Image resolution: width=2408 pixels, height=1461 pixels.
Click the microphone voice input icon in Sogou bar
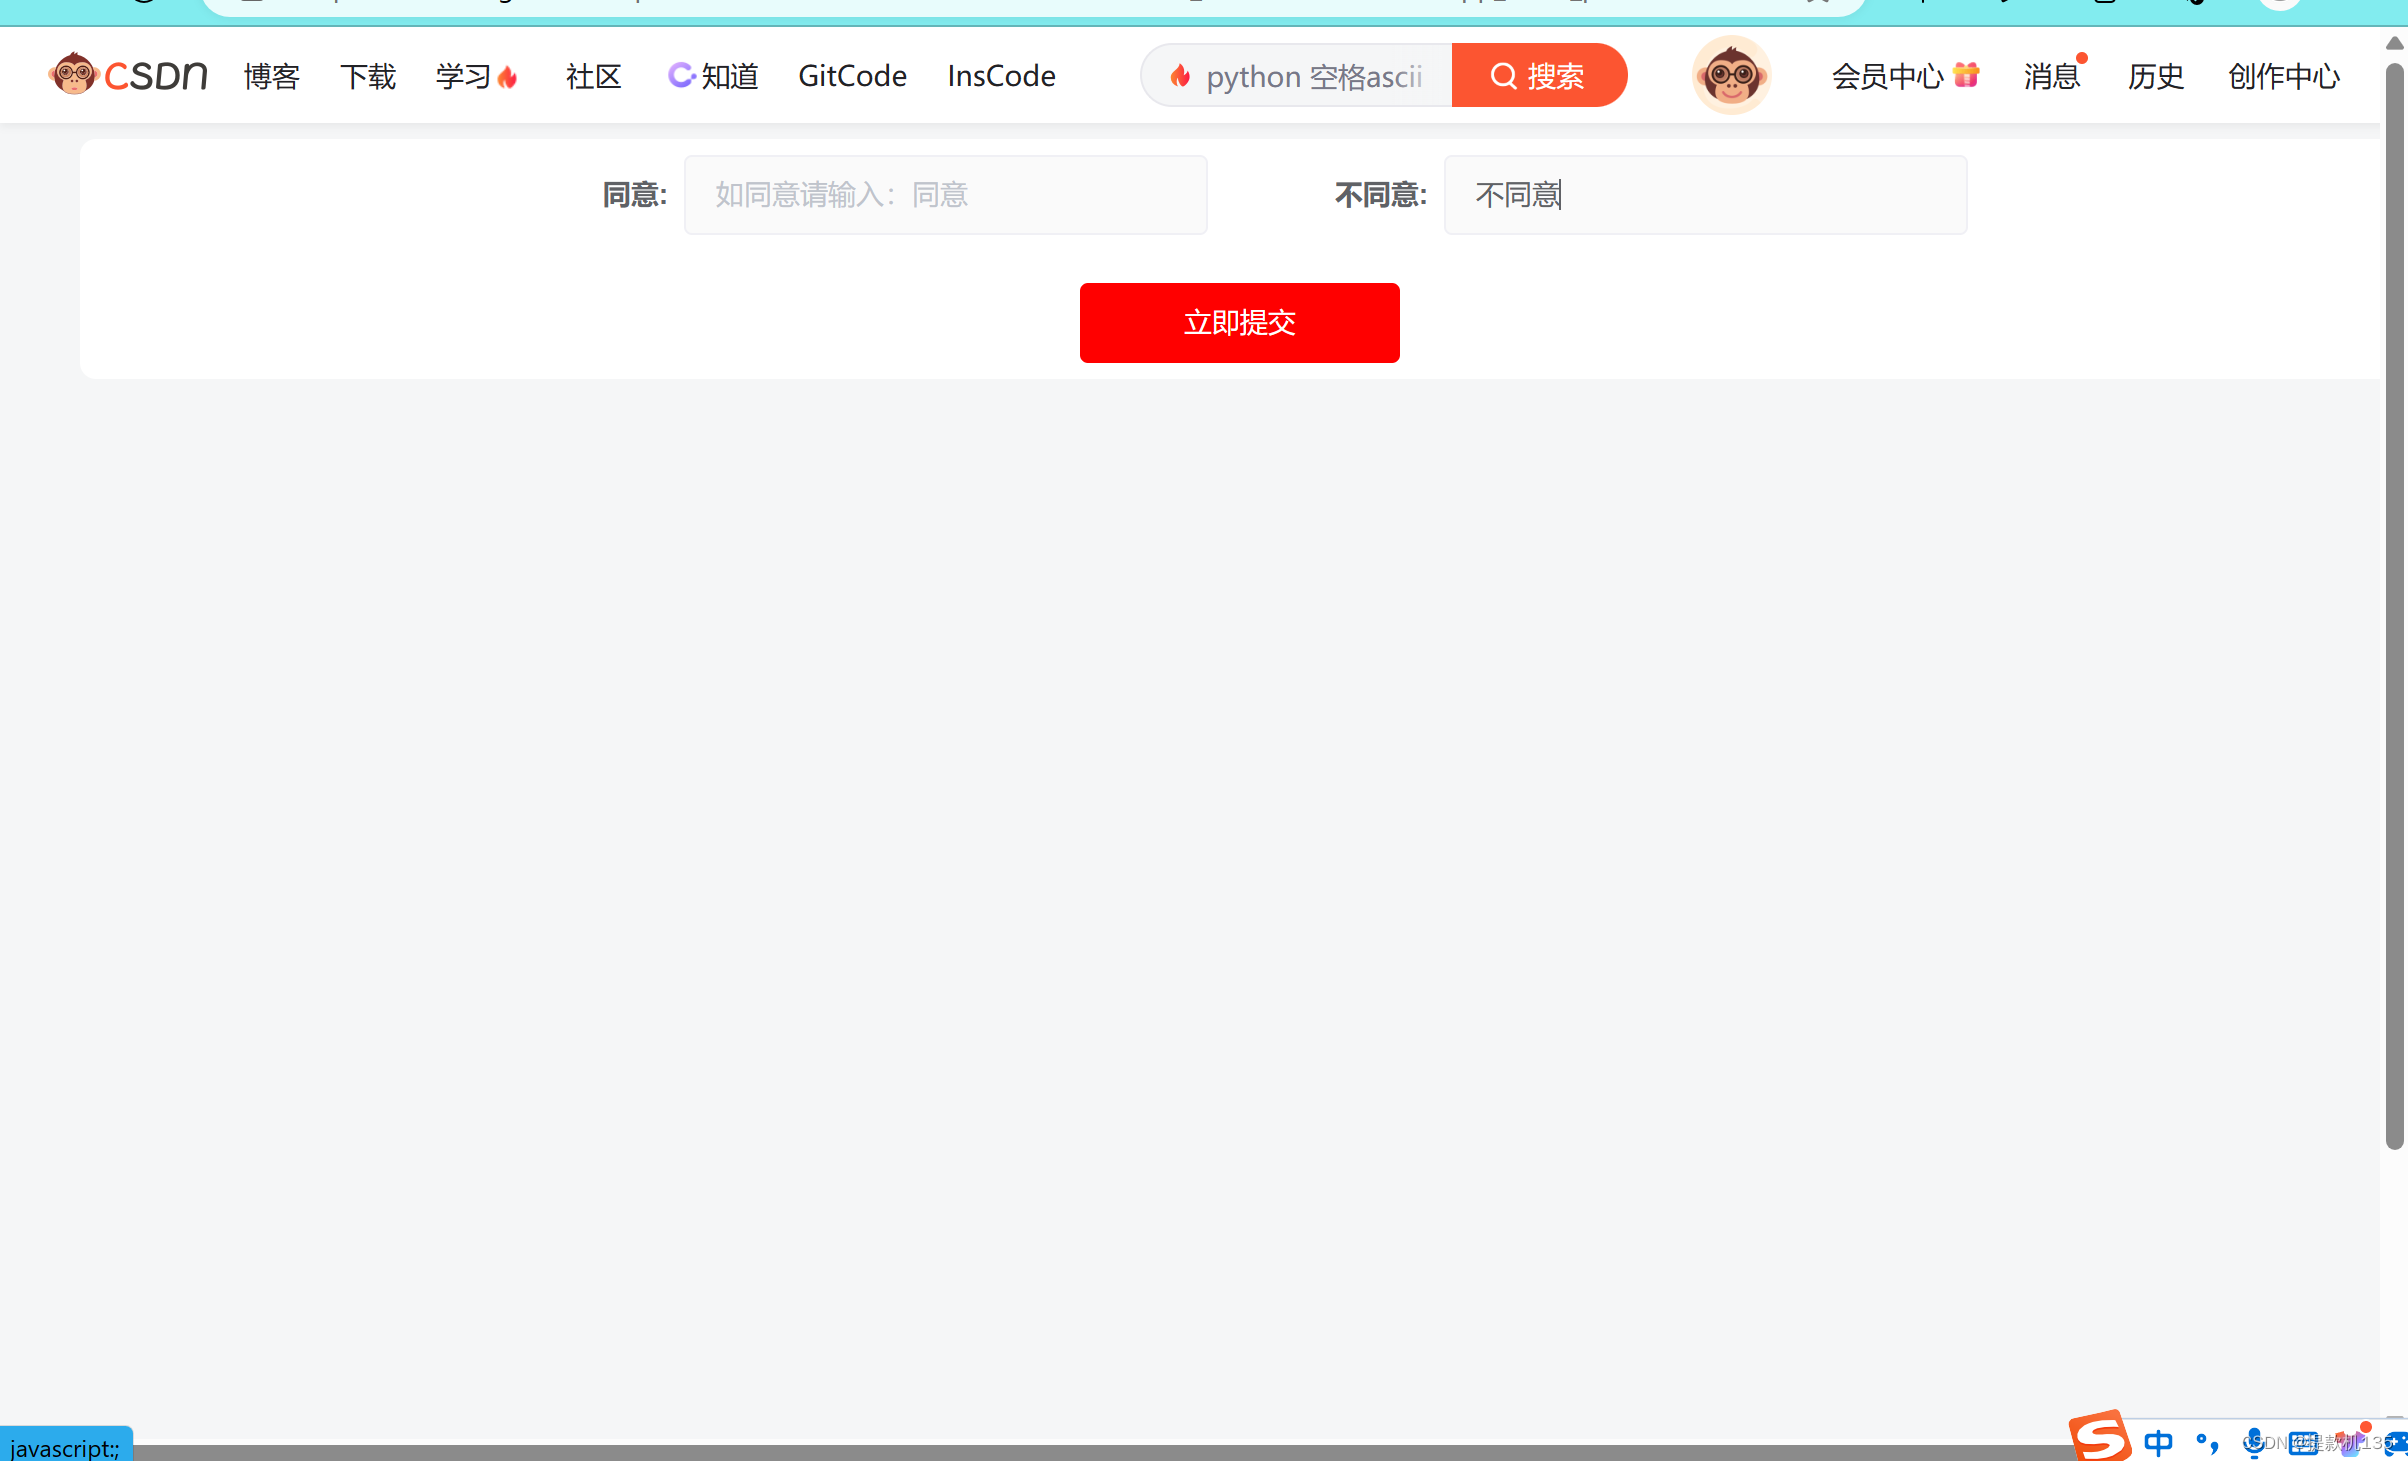click(x=2254, y=1443)
